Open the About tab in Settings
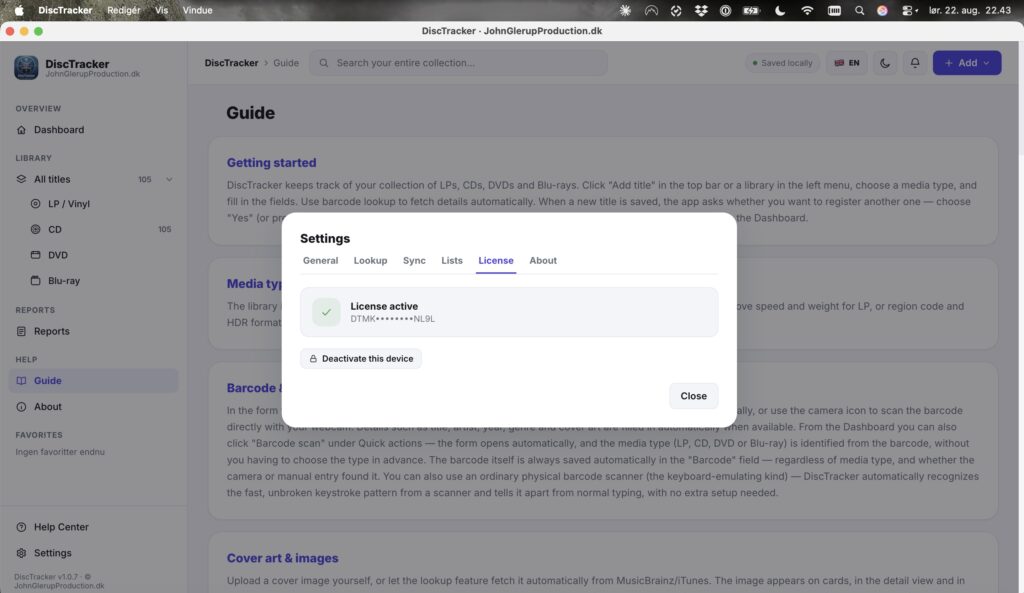Image resolution: width=1024 pixels, height=593 pixels. (543, 260)
